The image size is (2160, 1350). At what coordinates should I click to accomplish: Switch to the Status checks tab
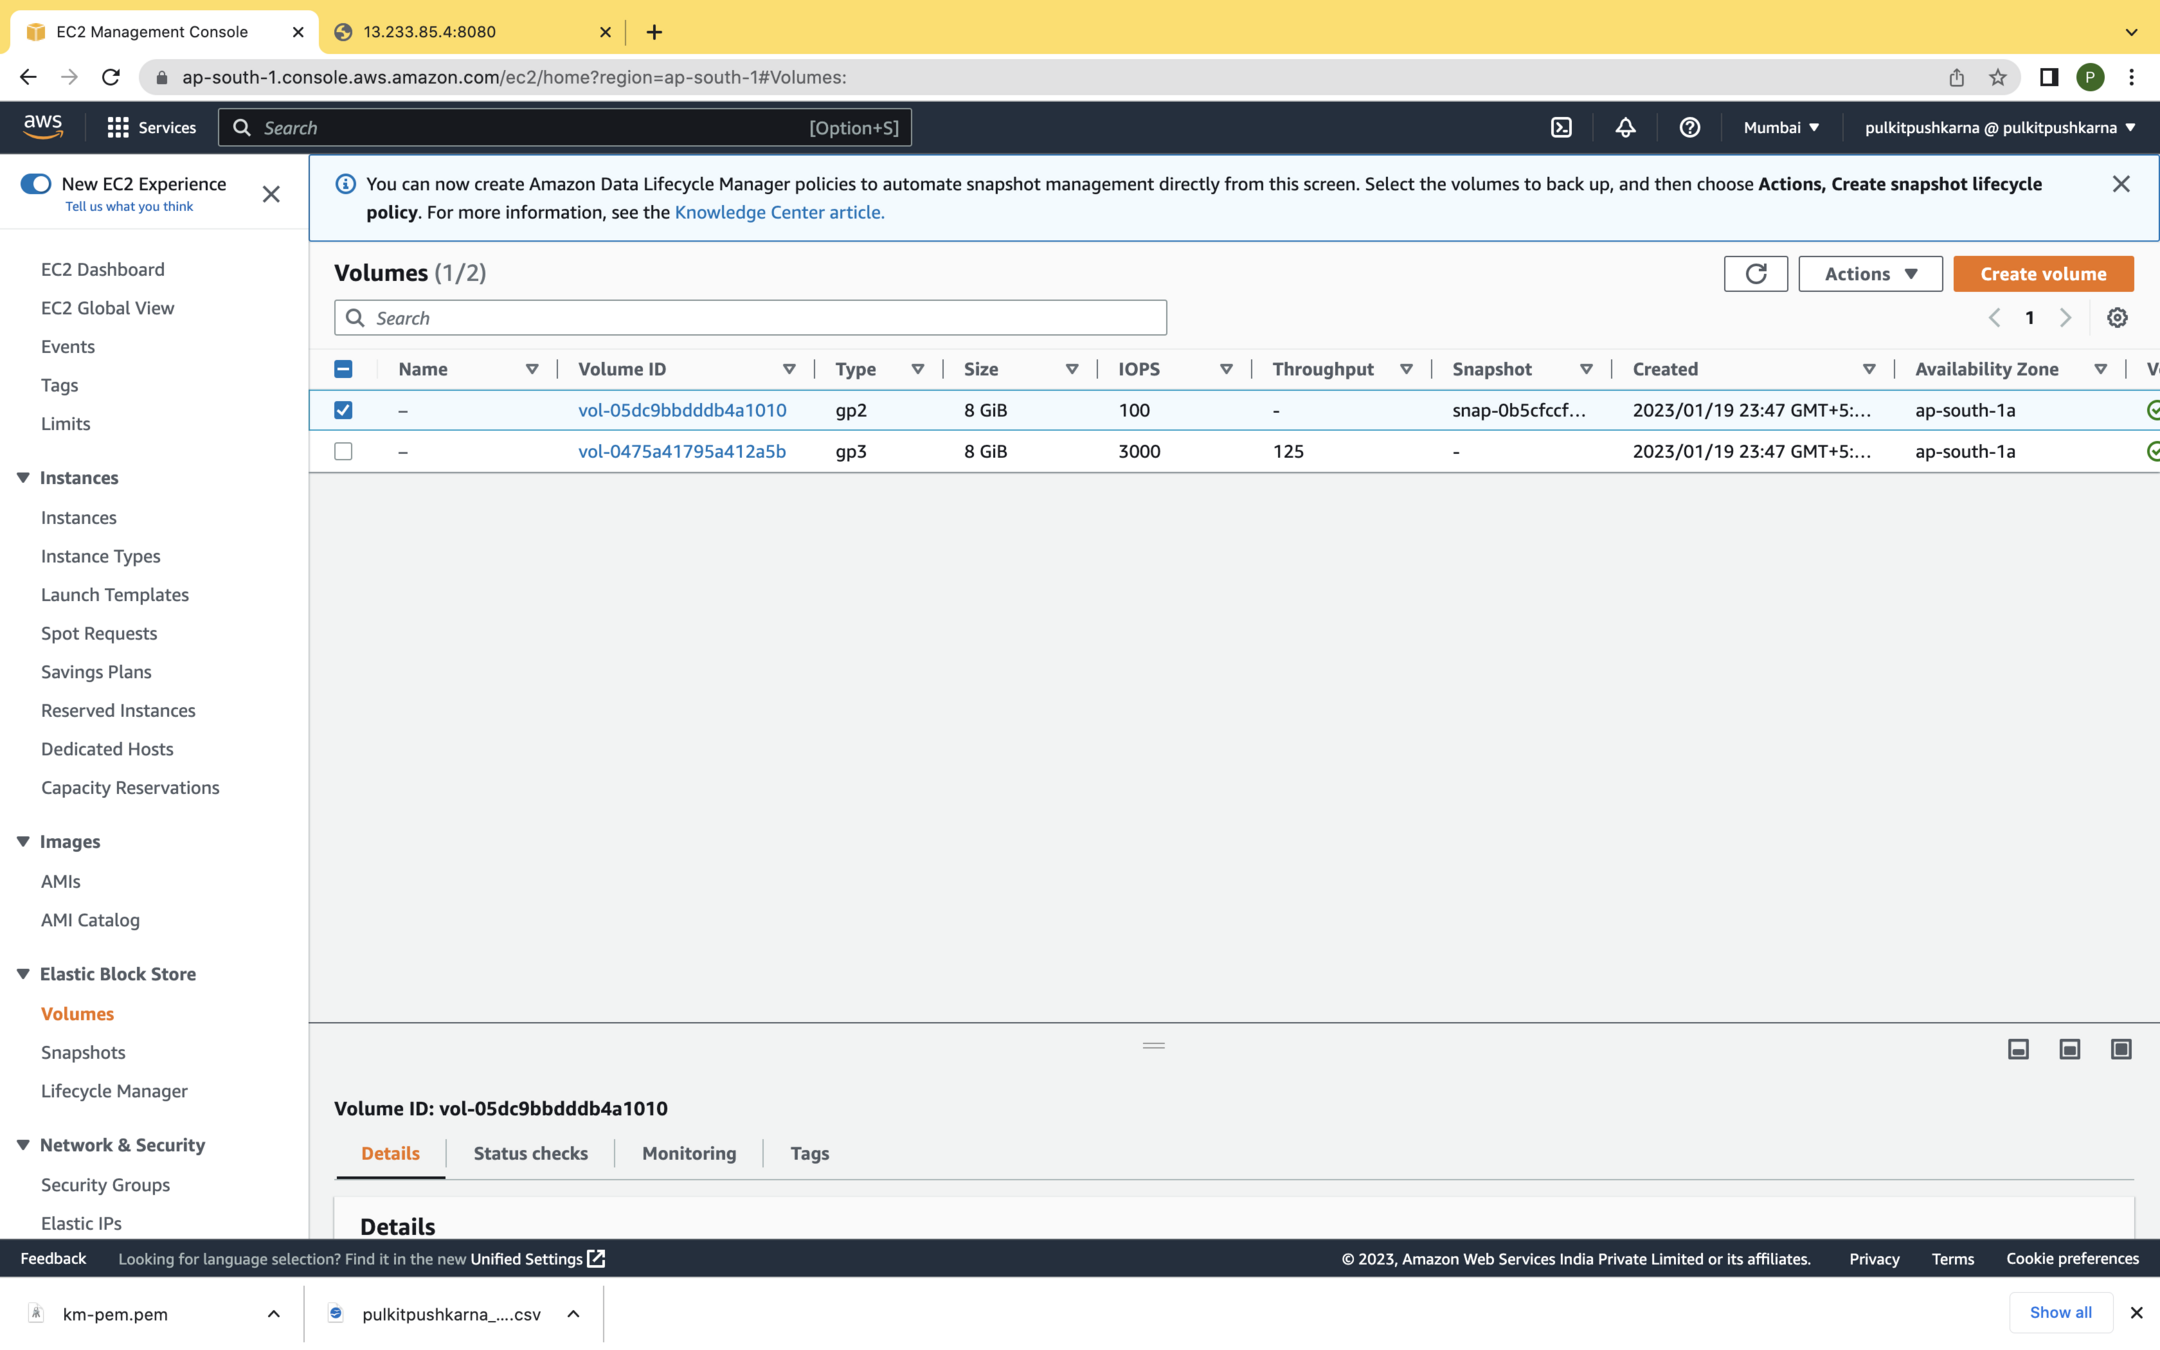[530, 1153]
